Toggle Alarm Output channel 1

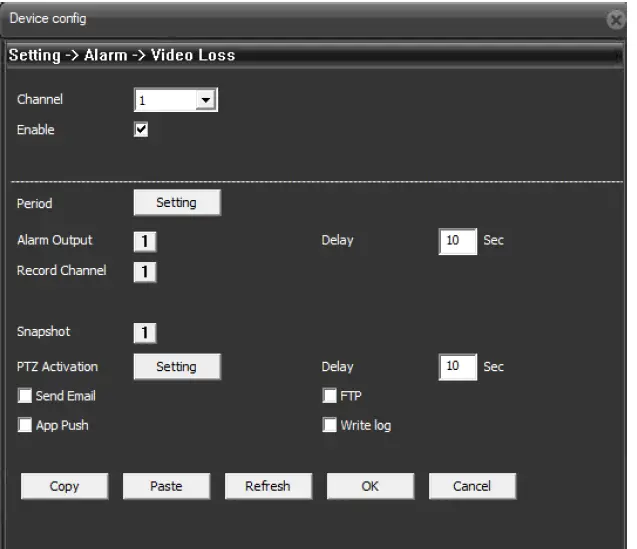(x=145, y=241)
